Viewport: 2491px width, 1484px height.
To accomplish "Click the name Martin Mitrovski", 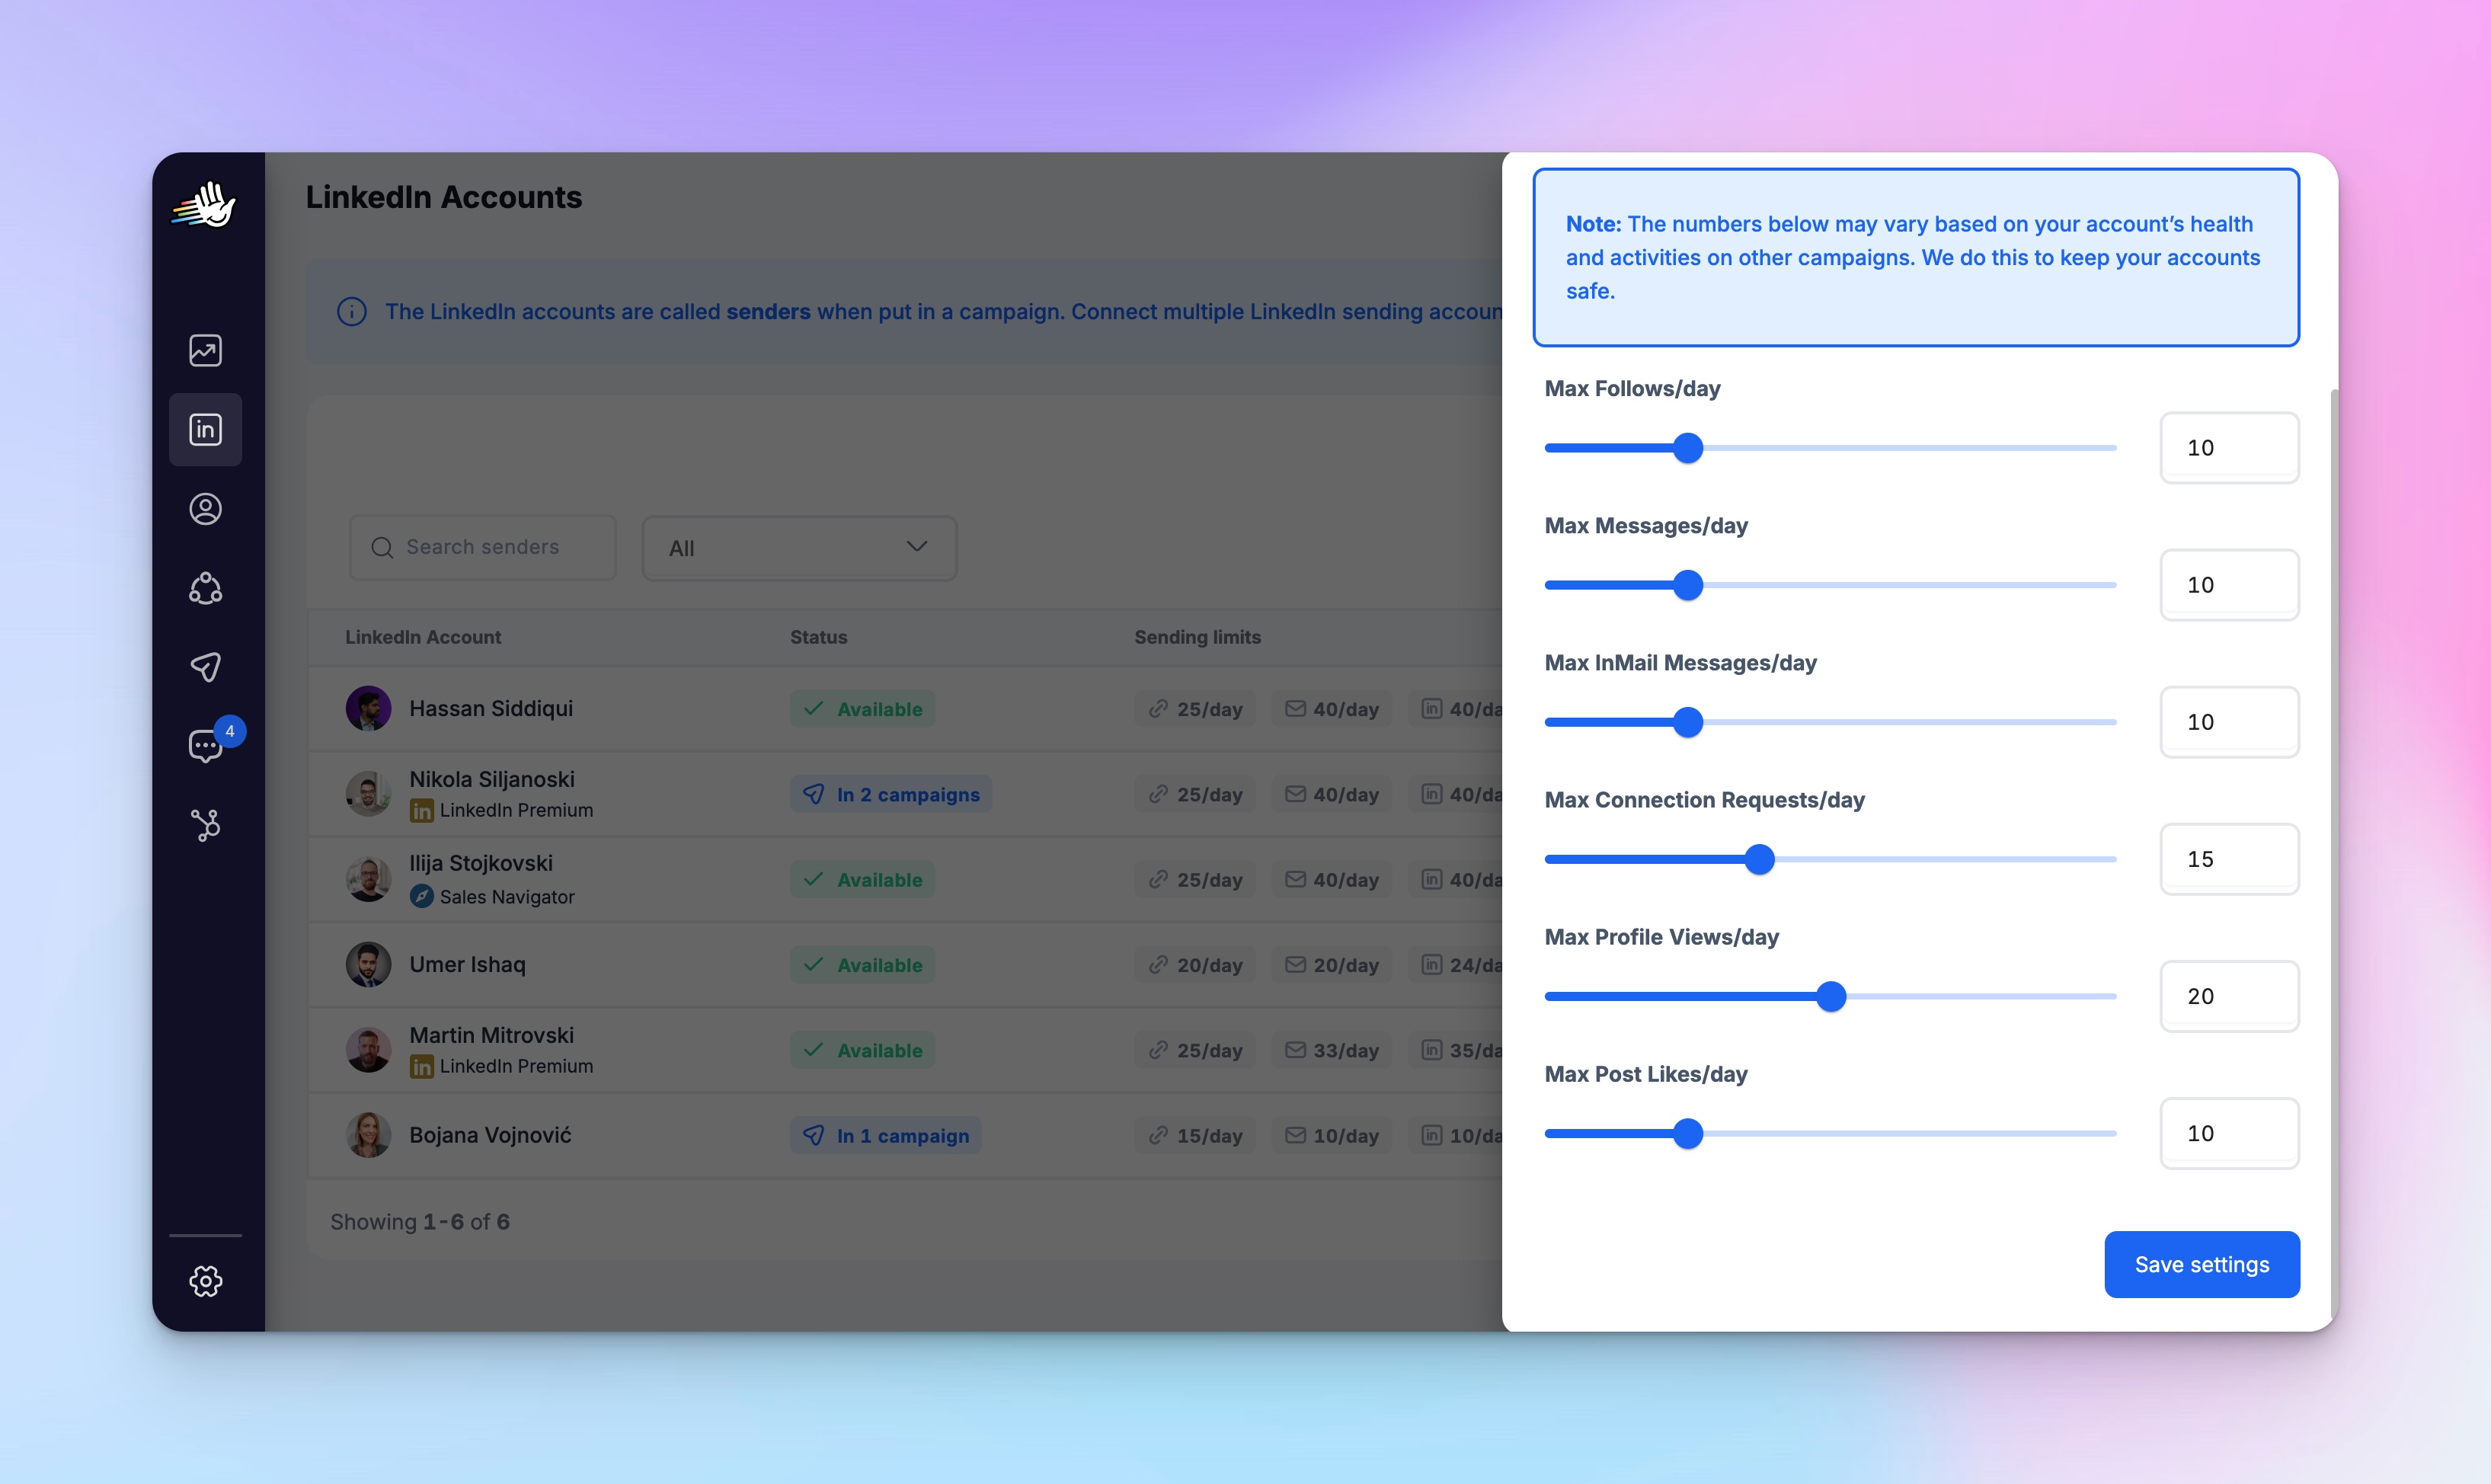I will (492, 1035).
